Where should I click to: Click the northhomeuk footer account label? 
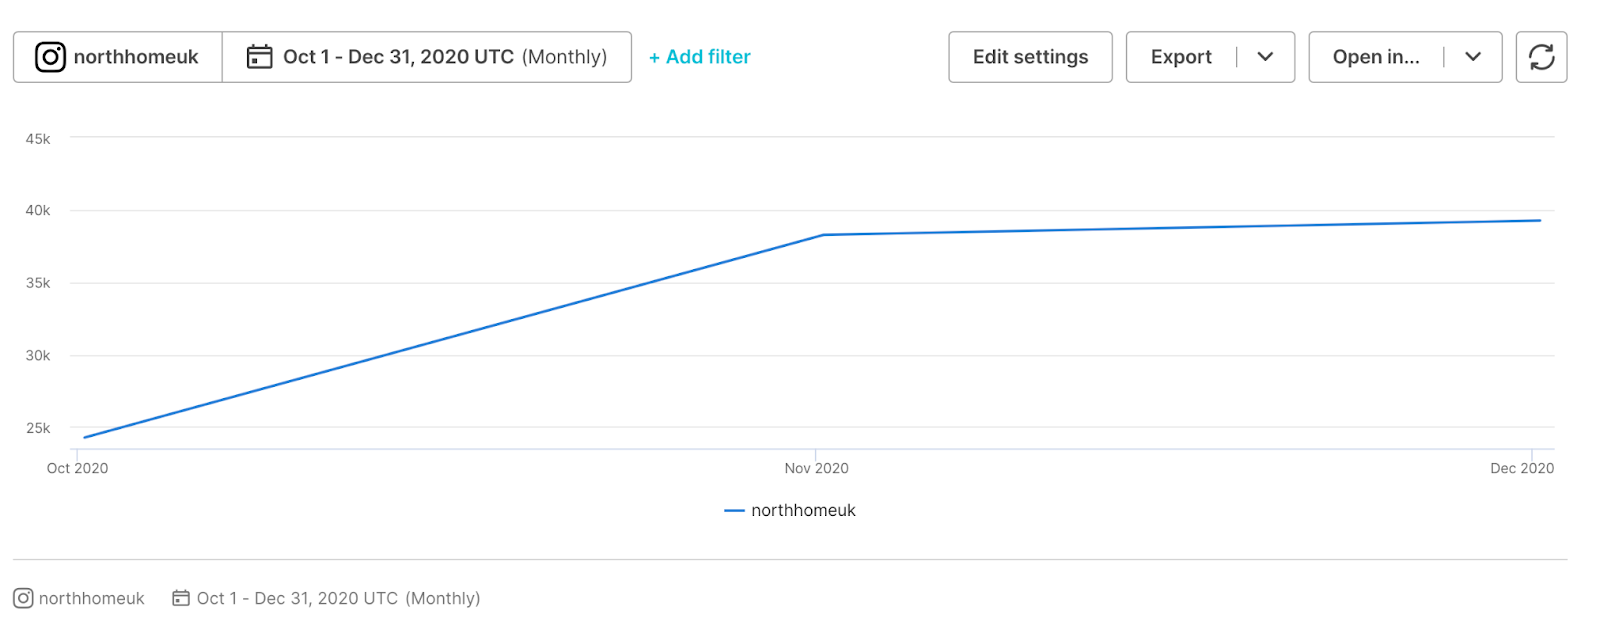coord(91,597)
